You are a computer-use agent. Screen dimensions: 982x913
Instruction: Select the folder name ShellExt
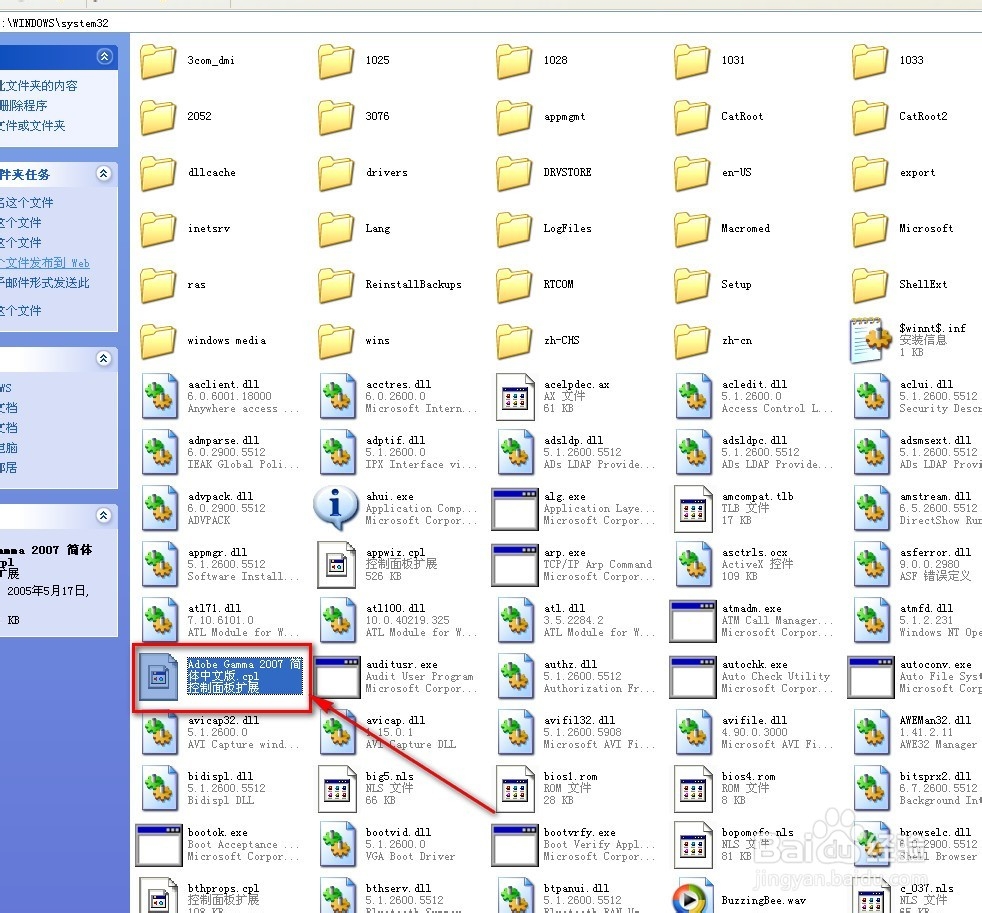(923, 284)
